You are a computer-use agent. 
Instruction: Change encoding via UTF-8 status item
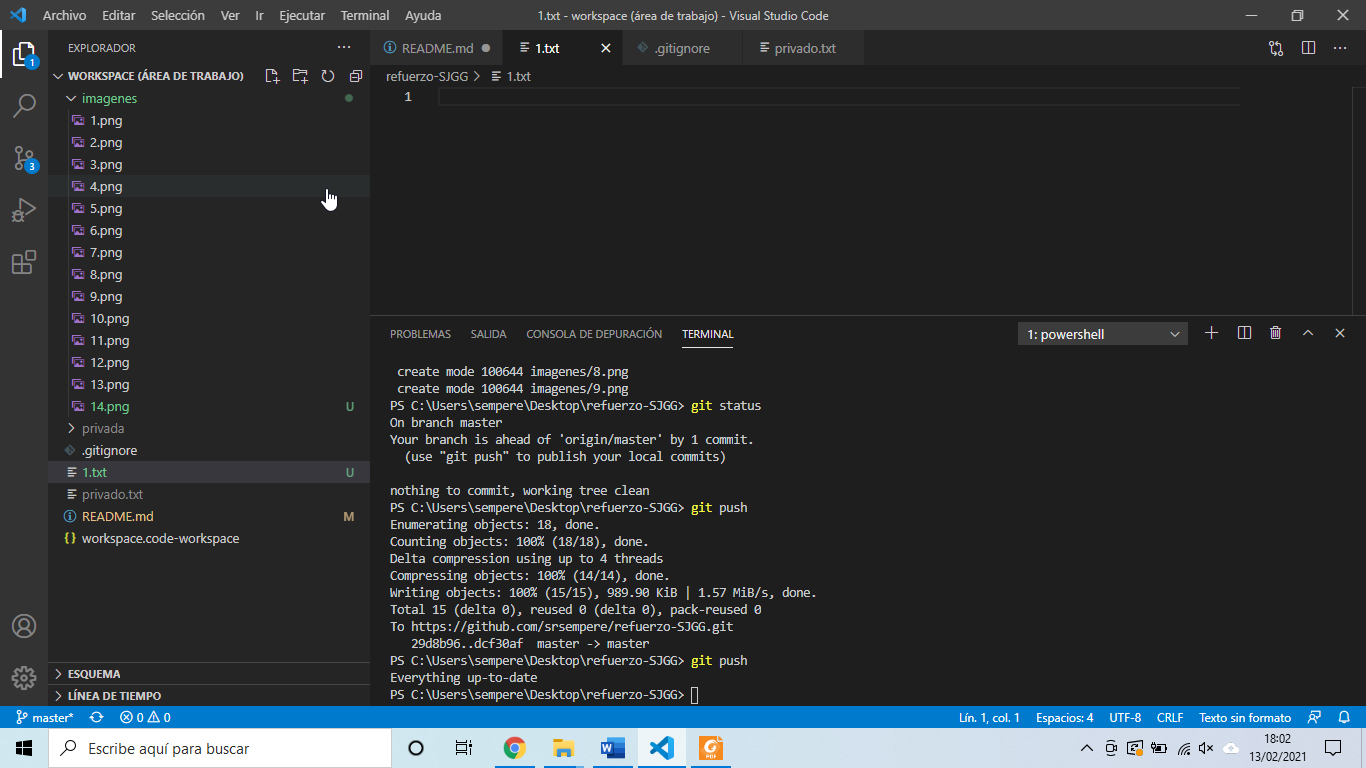(x=1125, y=717)
